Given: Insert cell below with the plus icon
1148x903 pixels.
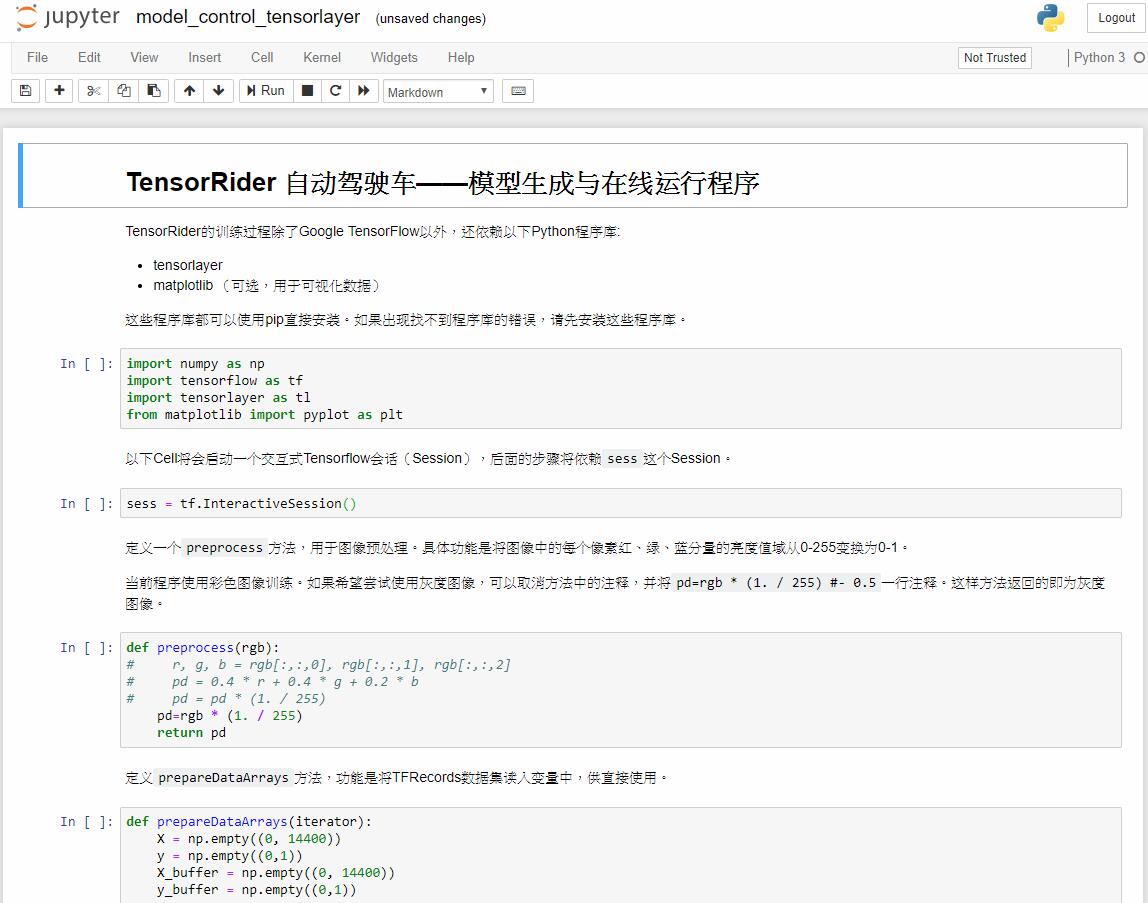Looking at the screenshot, I should (59, 91).
